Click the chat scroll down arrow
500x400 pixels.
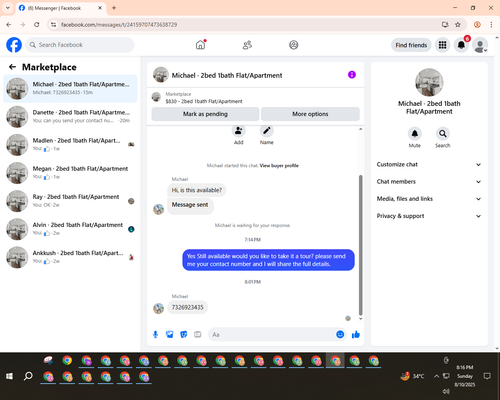[x=360, y=319]
